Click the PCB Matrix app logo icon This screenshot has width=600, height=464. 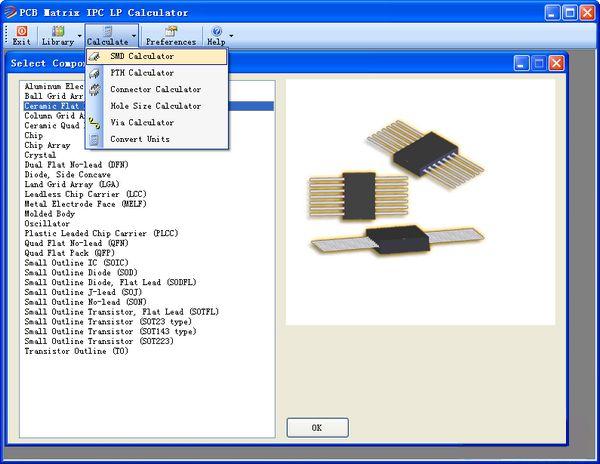point(10,12)
